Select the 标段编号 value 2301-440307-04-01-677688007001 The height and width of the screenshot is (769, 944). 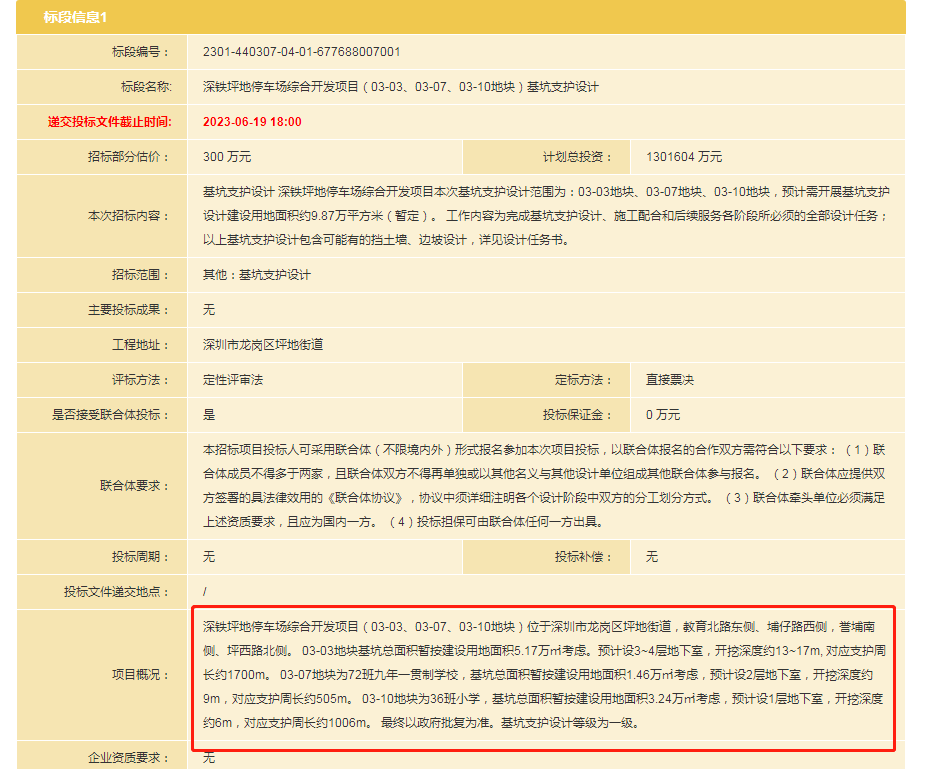pyautogui.click(x=301, y=52)
